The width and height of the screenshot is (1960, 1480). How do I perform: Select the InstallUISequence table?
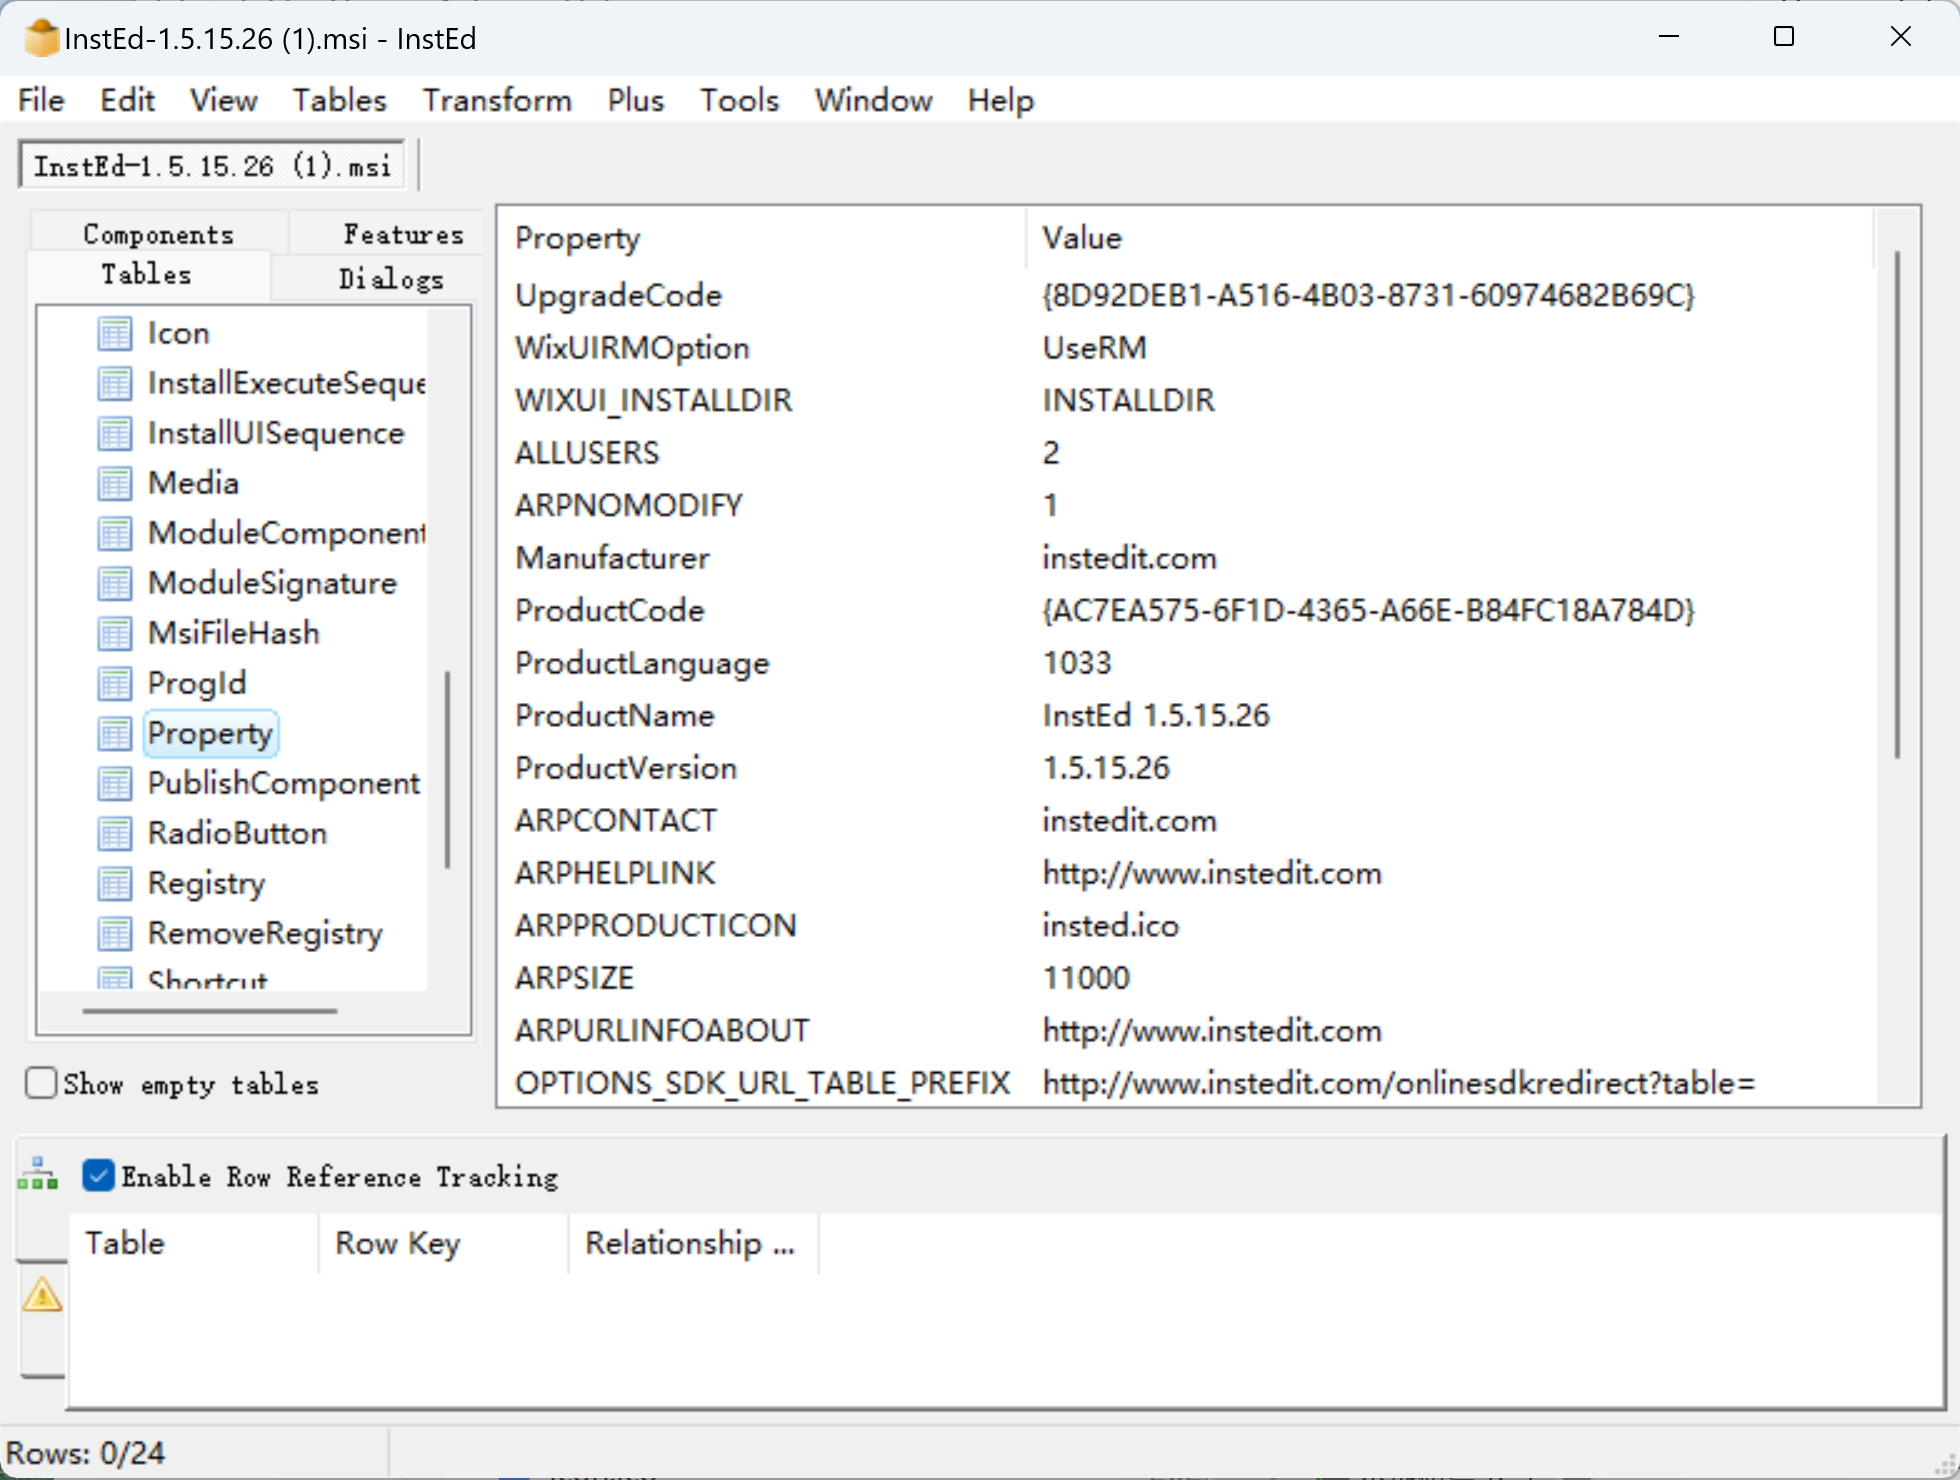coord(276,433)
